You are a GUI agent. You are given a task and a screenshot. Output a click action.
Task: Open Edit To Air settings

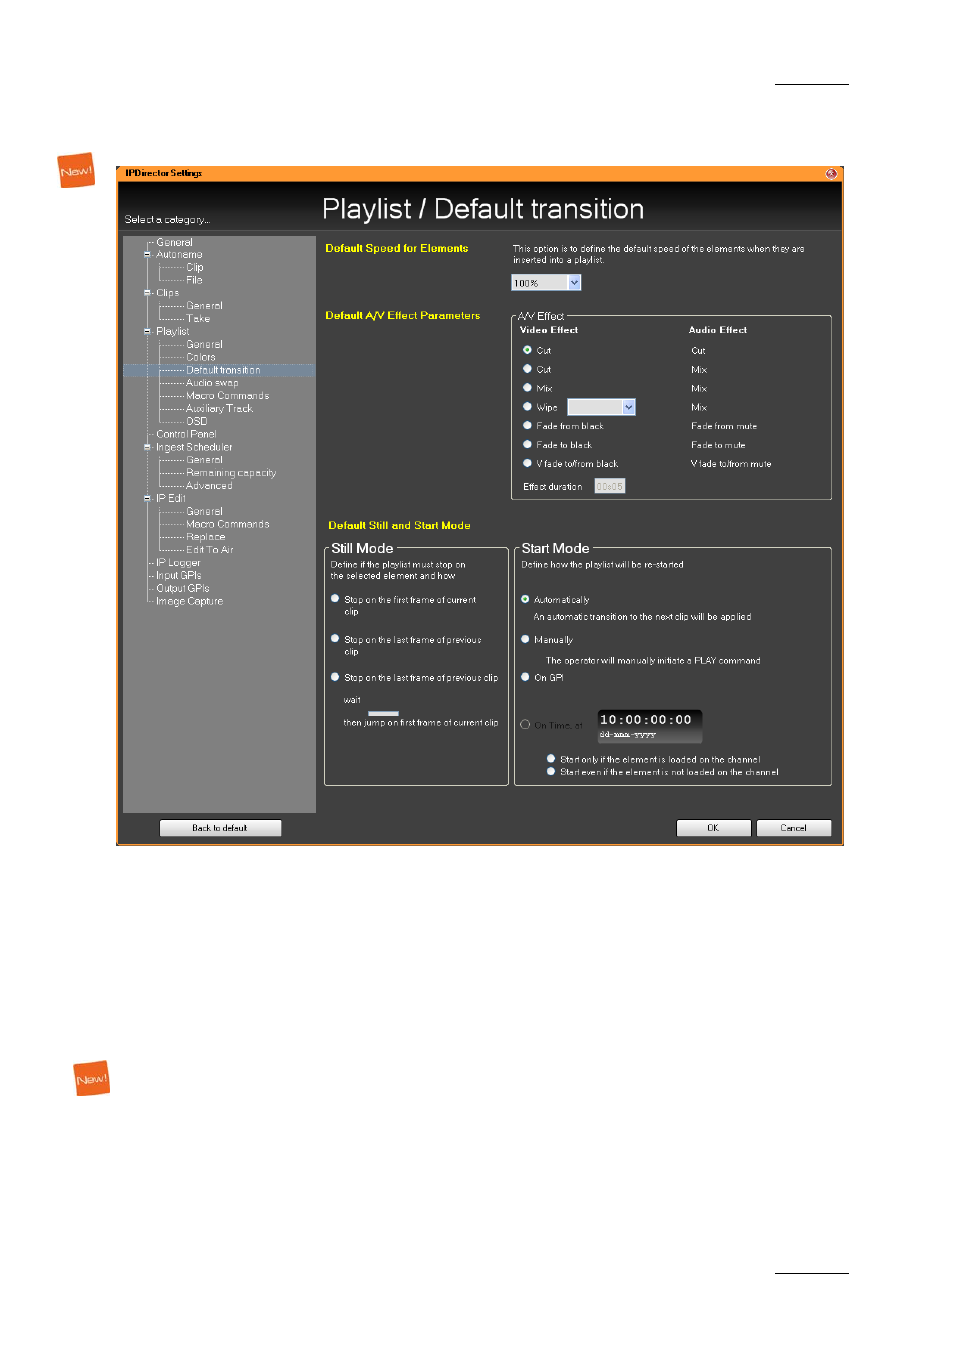coord(210,550)
